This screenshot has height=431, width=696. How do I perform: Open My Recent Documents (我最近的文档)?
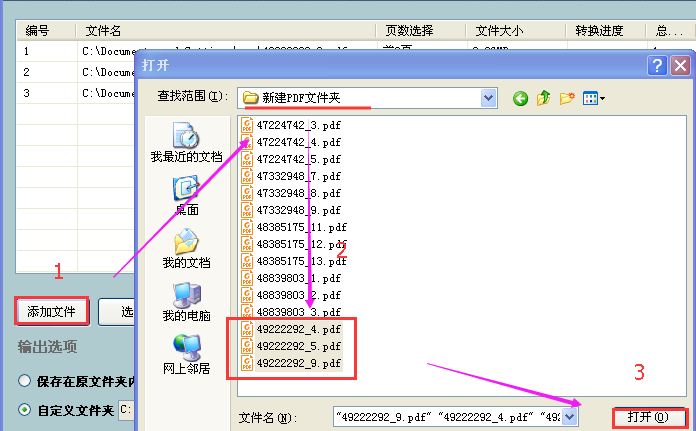[x=186, y=142]
